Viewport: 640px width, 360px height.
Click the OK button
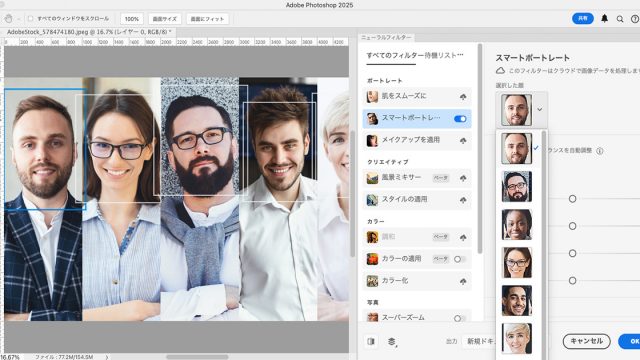click(x=631, y=341)
